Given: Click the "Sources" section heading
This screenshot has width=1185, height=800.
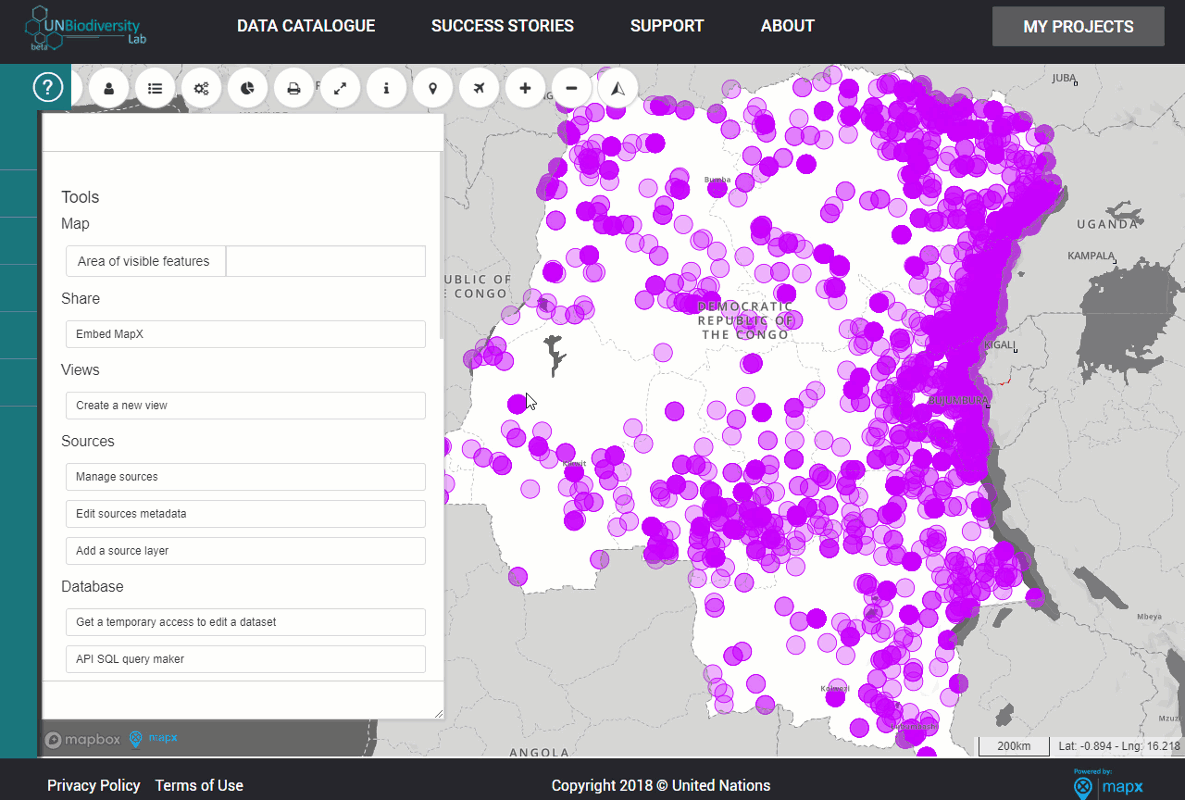Looking at the screenshot, I should (x=88, y=441).
